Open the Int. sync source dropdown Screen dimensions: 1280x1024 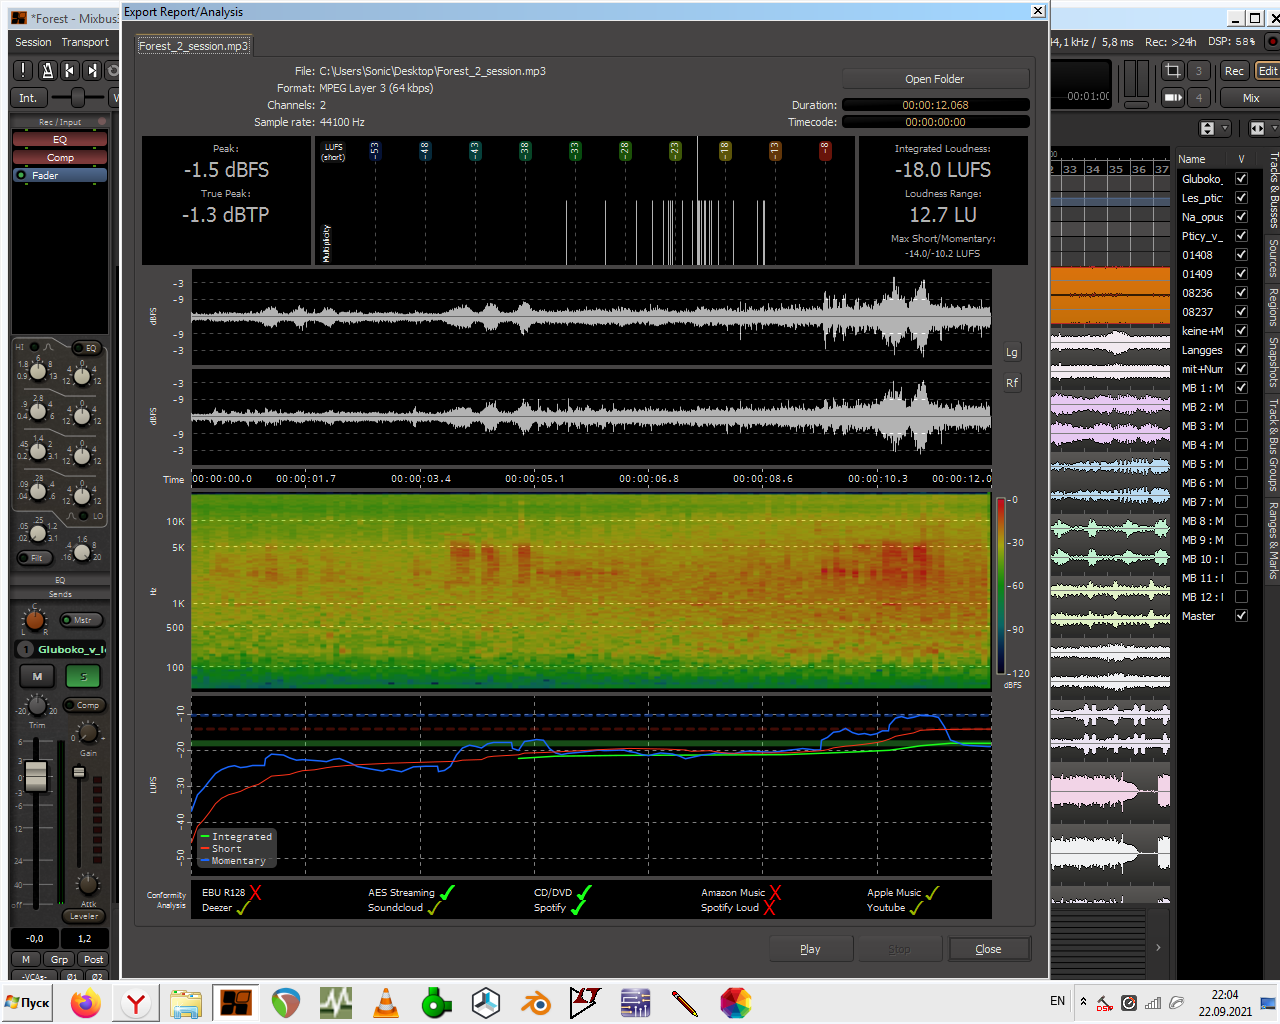click(28, 98)
